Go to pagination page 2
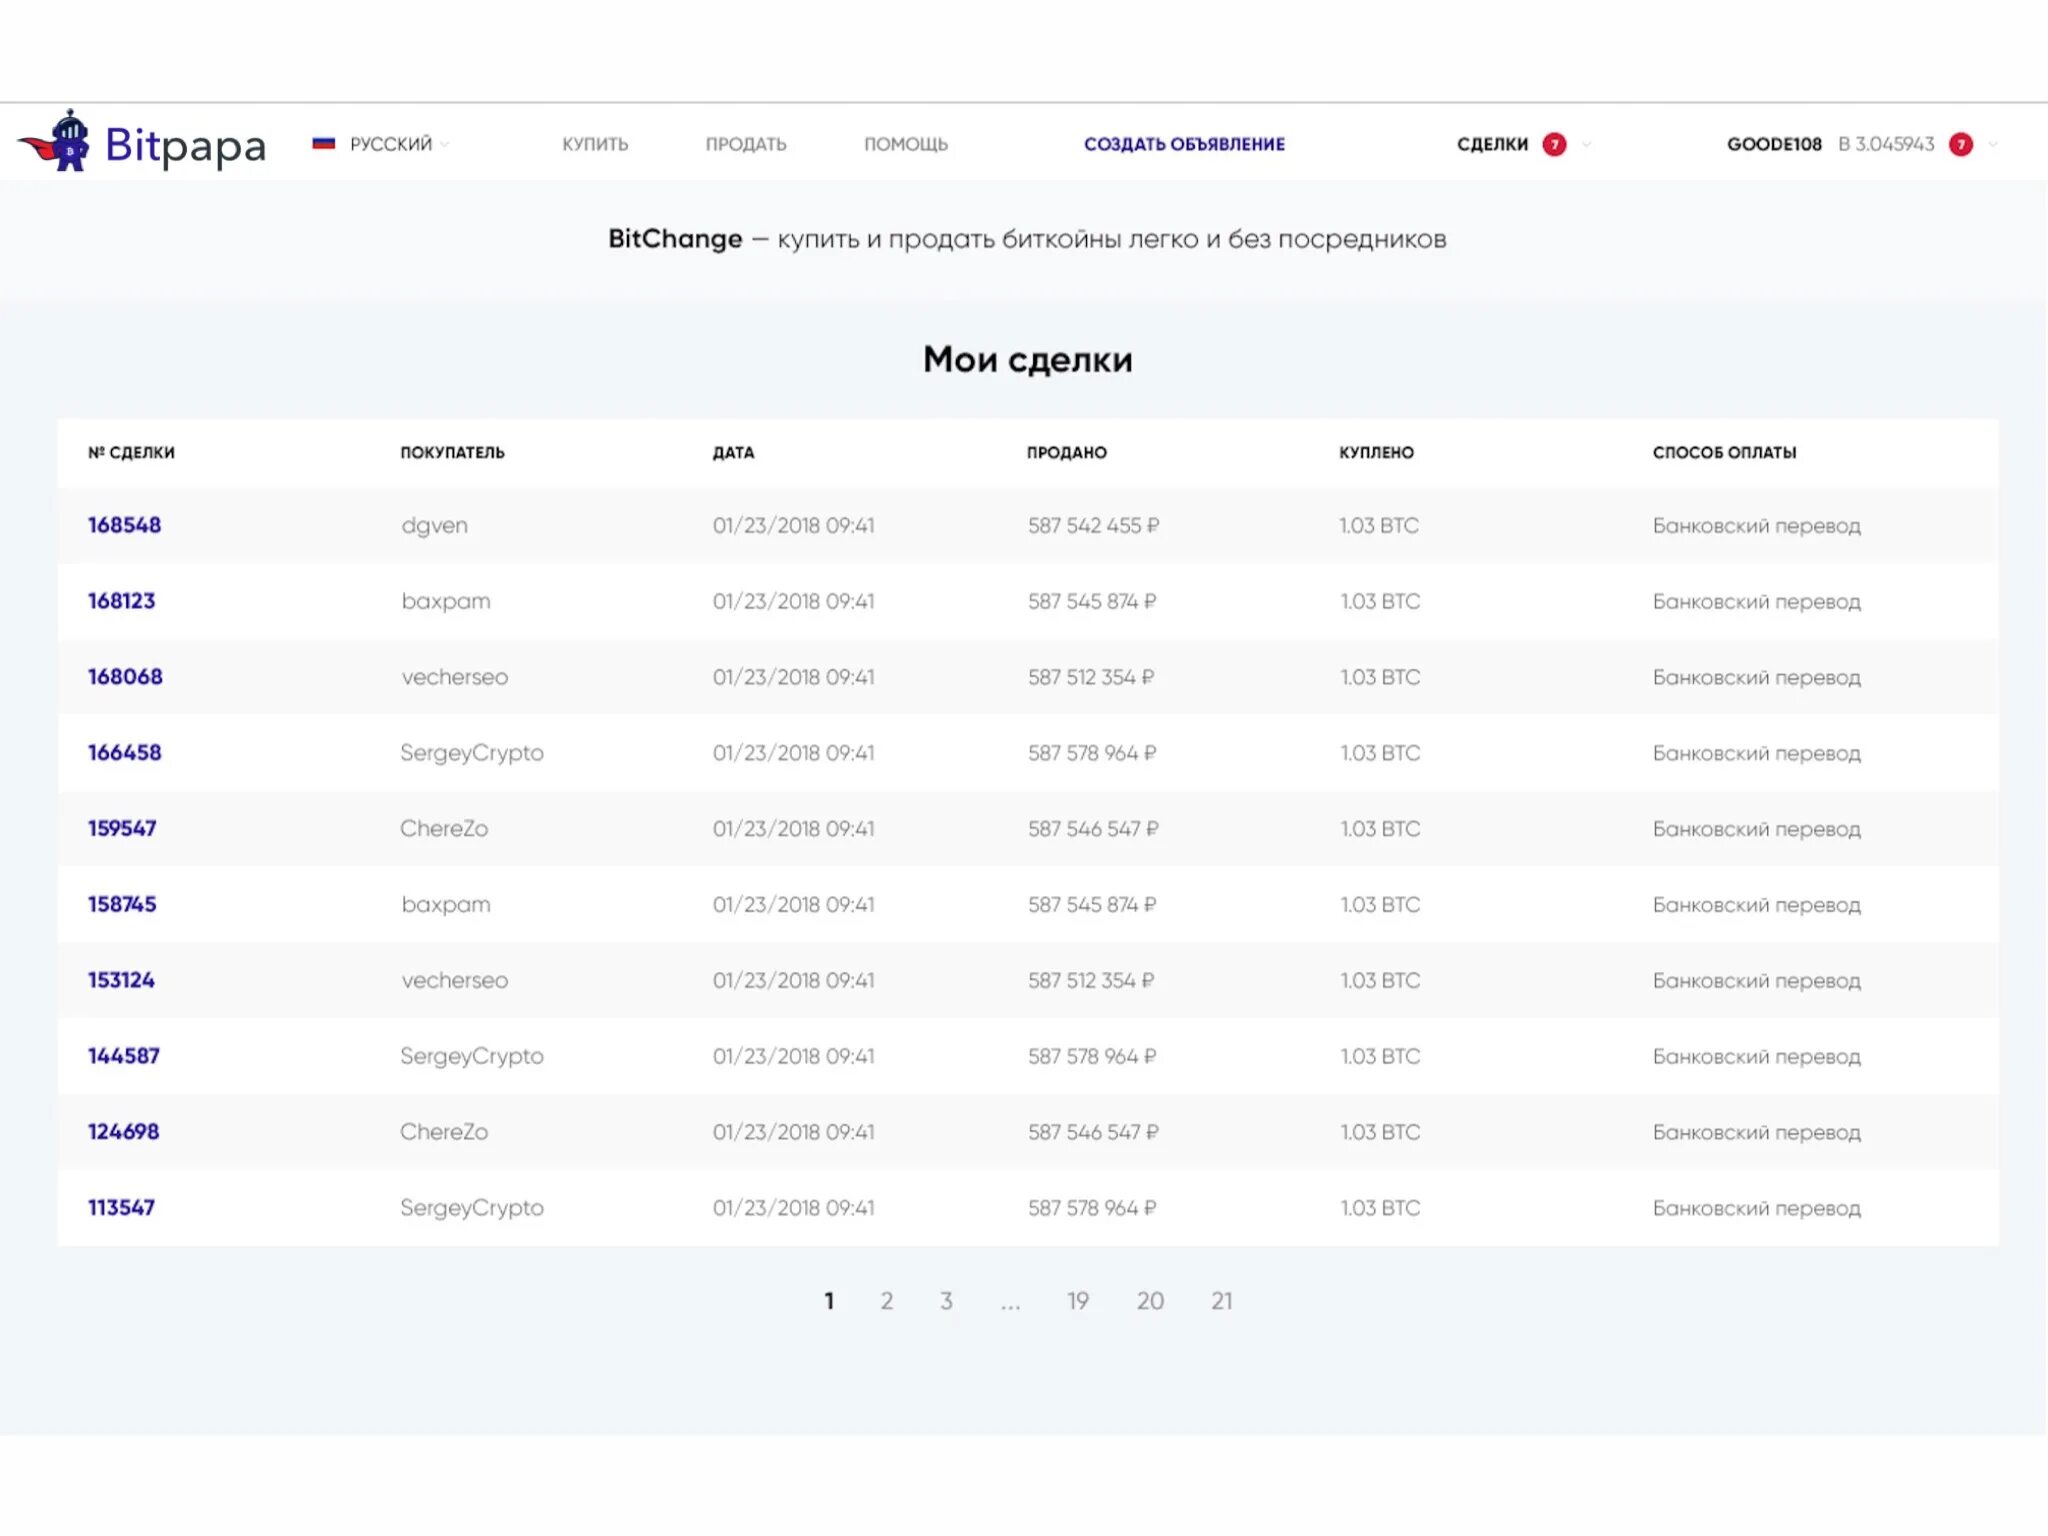 pos(886,1301)
